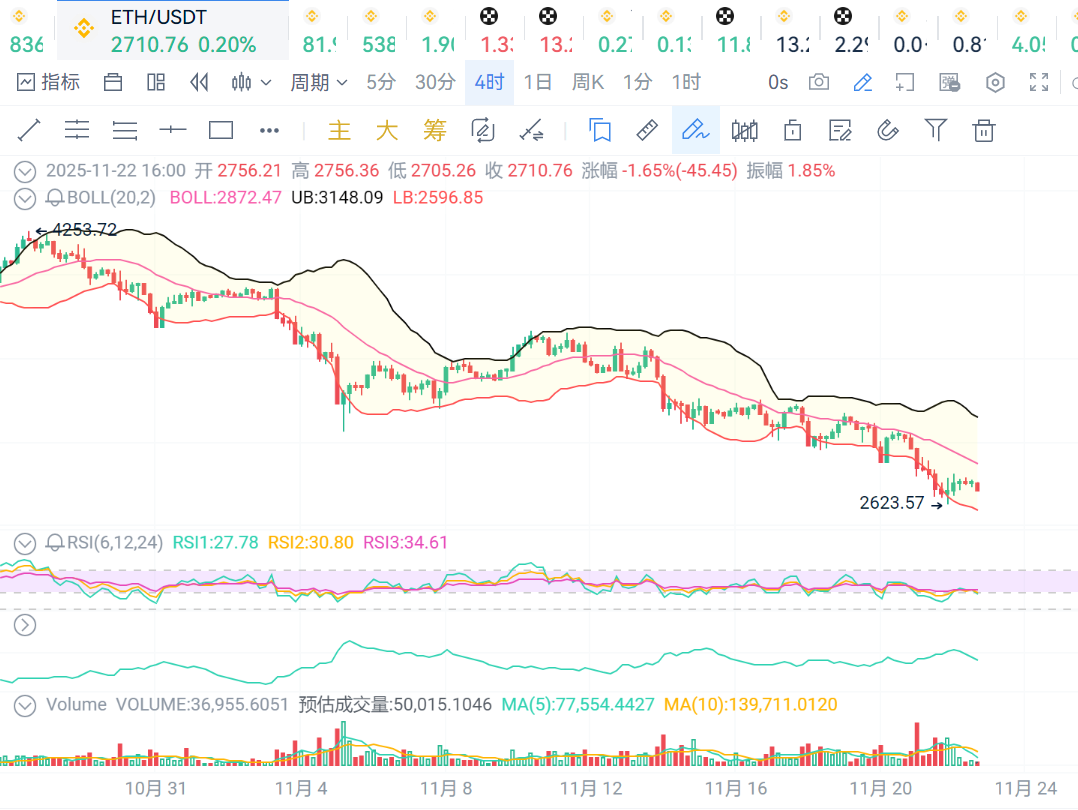Viewport: 1078px width, 810px height.
Task: Select the rectangle shape tool
Action: (221, 130)
